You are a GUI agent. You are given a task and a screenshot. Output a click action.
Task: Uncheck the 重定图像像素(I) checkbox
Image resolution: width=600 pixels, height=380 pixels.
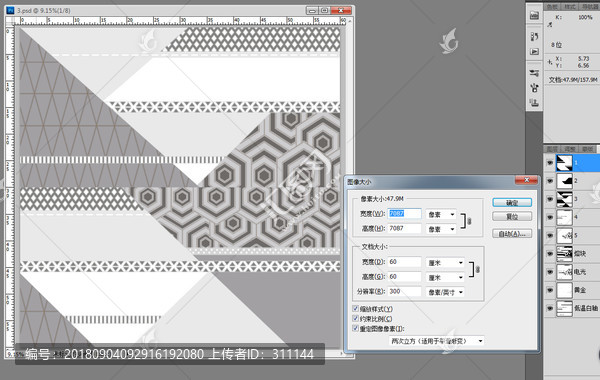tap(355, 328)
